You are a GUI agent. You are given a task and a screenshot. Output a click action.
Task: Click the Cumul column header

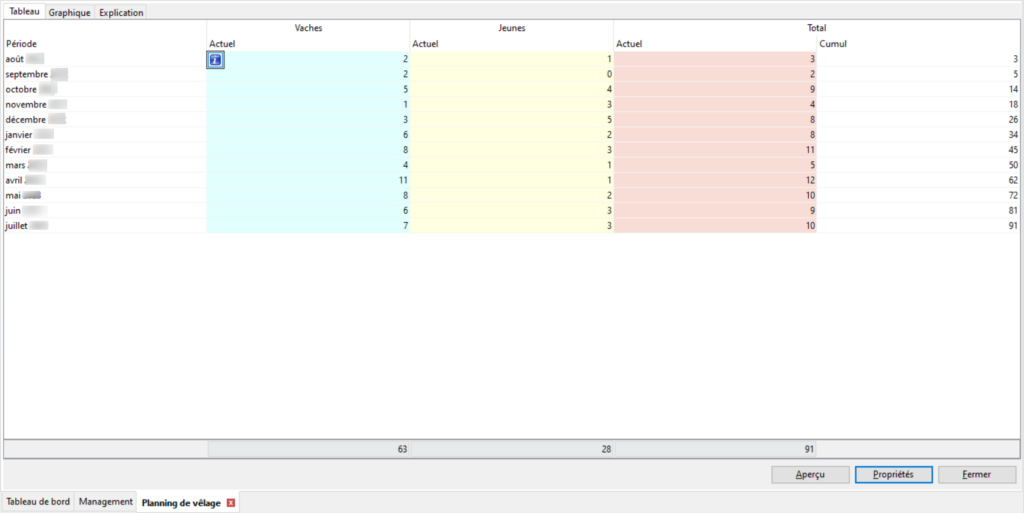click(832, 44)
